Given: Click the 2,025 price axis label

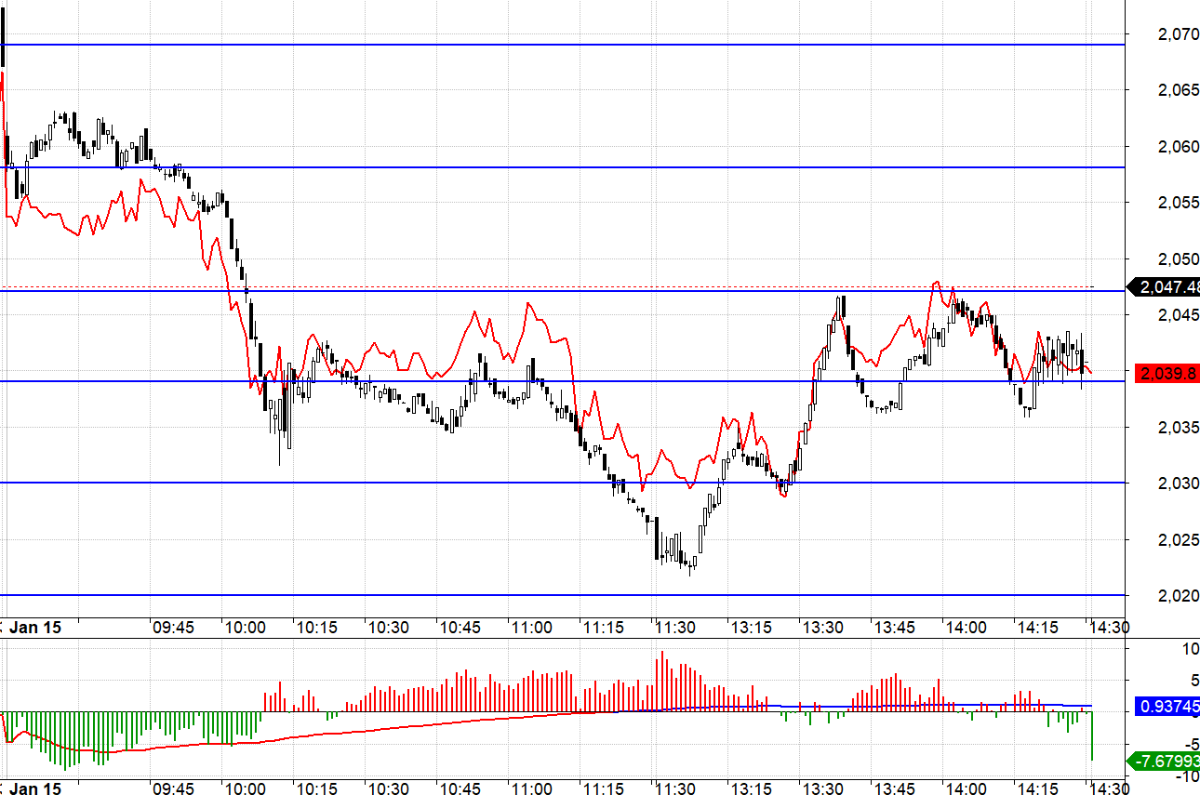Looking at the screenshot, I should (x=1177, y=540).
